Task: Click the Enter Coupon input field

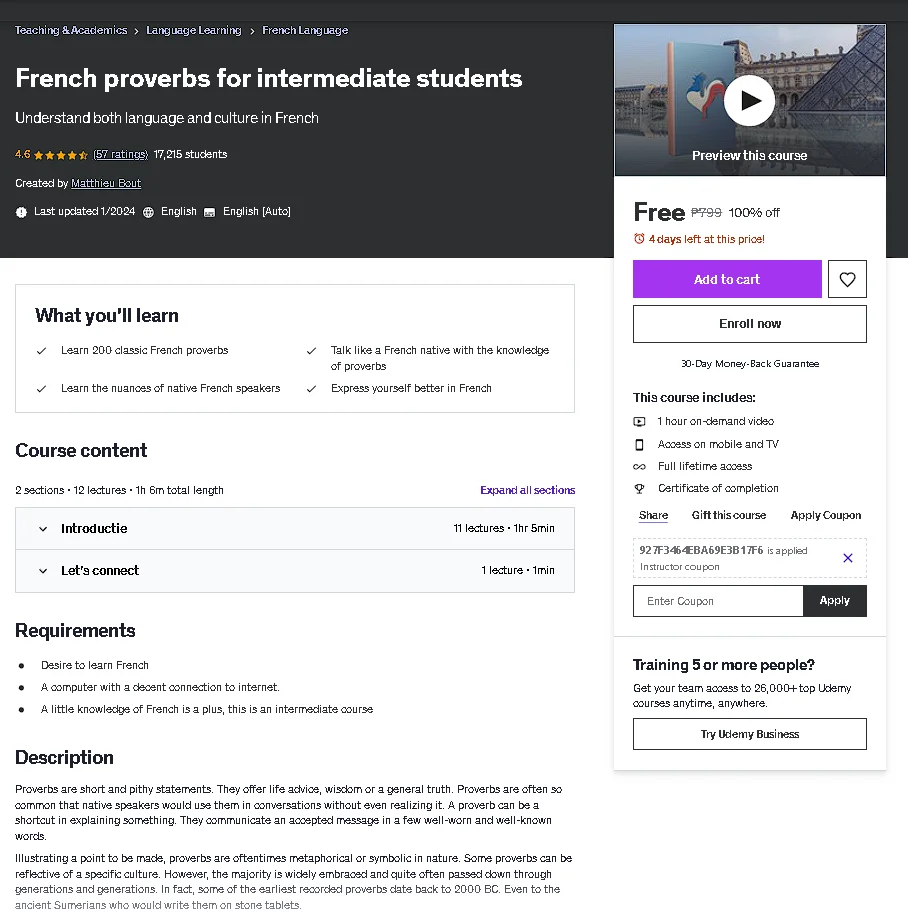Action: [718, 601]
